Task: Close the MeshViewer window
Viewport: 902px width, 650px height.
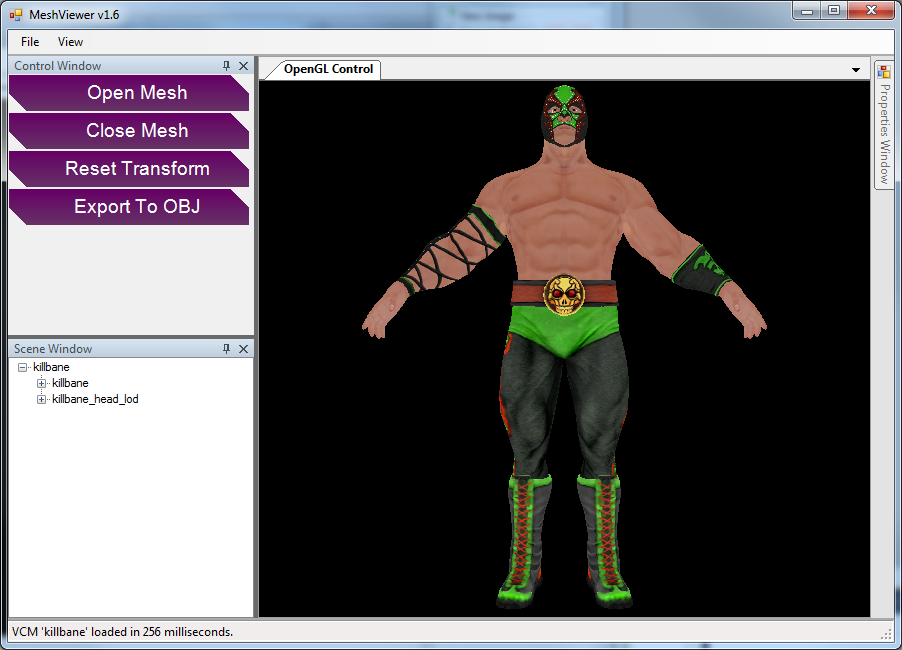Action: [871, 11]
